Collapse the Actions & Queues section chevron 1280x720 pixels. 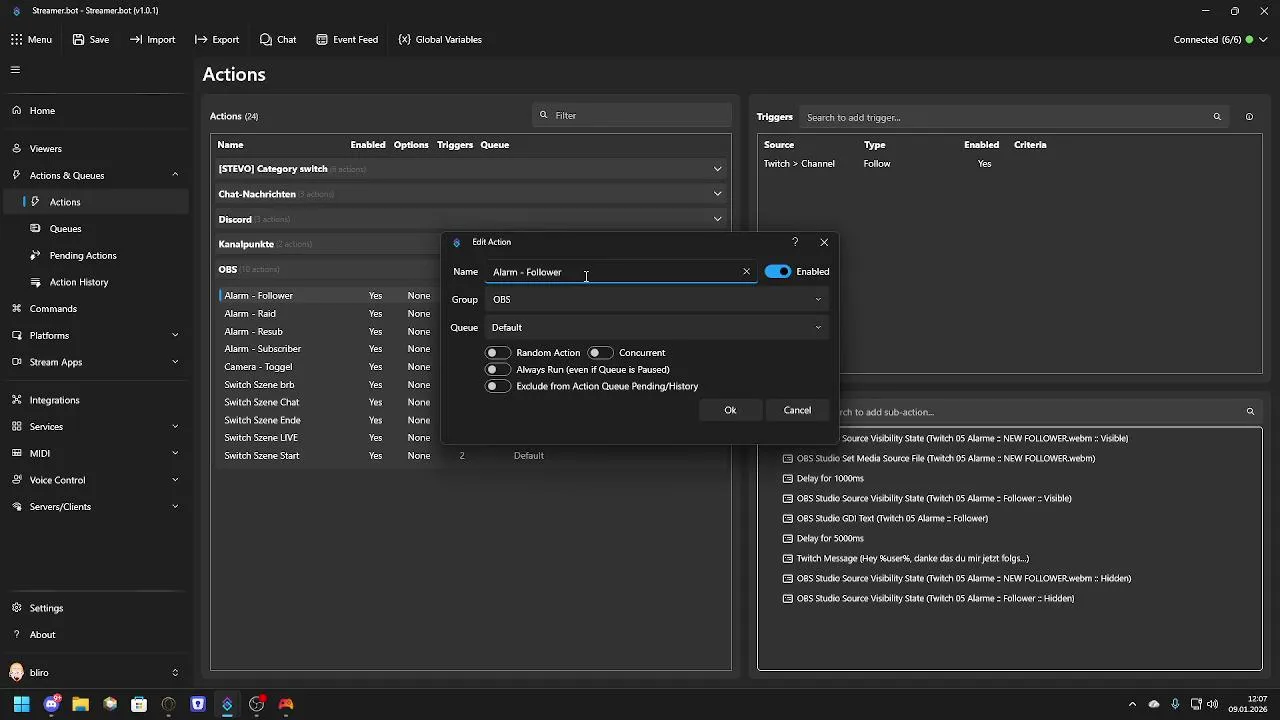coord(175,175)
